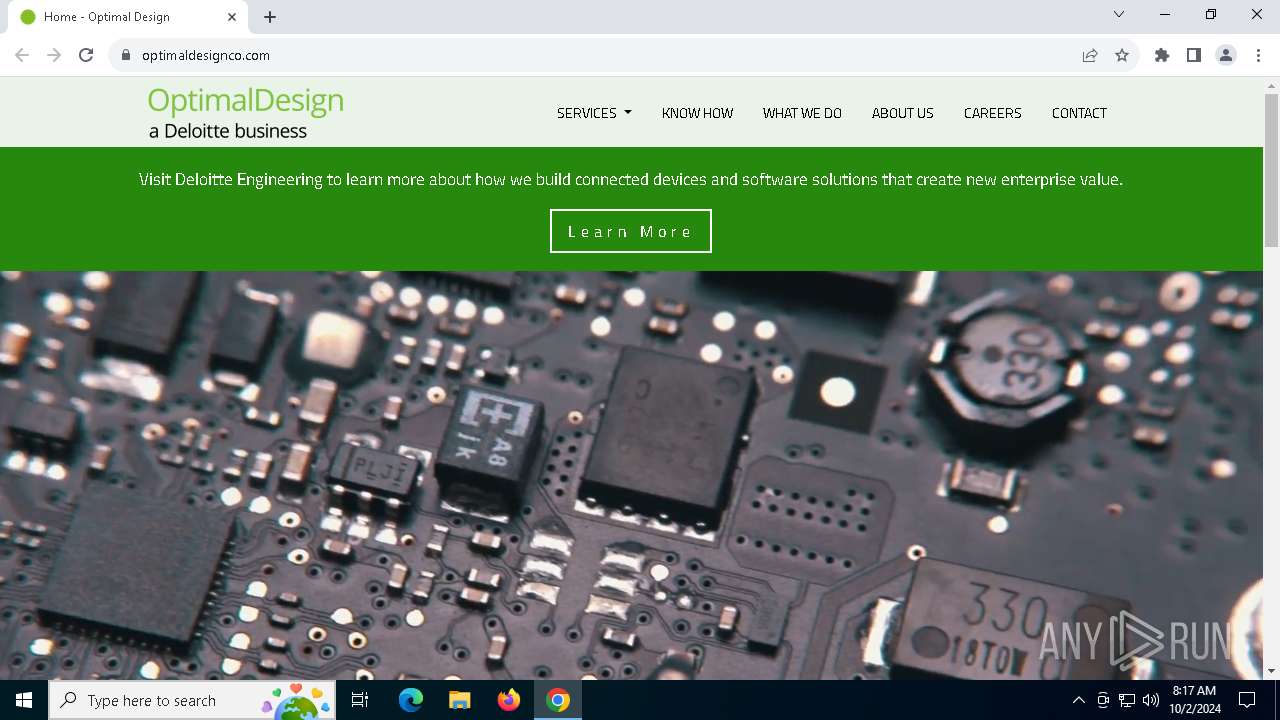Select the Home - Optimal Design tab
The width and height of the screenshot is (1280, 720).
(x=126, y=17)
